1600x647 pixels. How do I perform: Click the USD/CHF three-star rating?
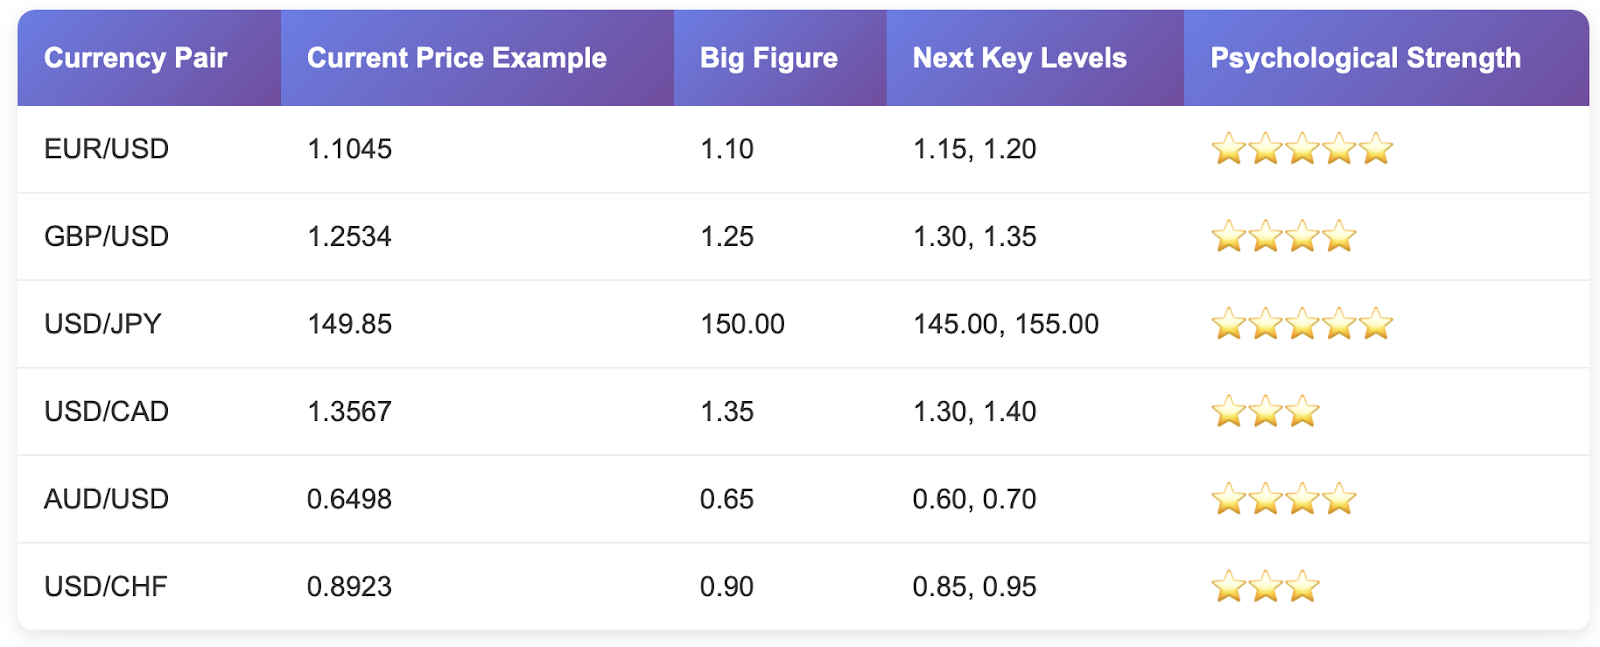(x=1265, y=586)
